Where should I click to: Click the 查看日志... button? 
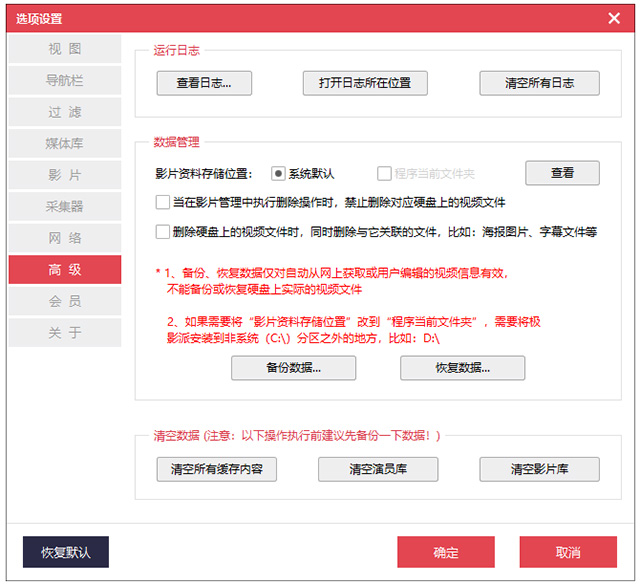(204, 83)
